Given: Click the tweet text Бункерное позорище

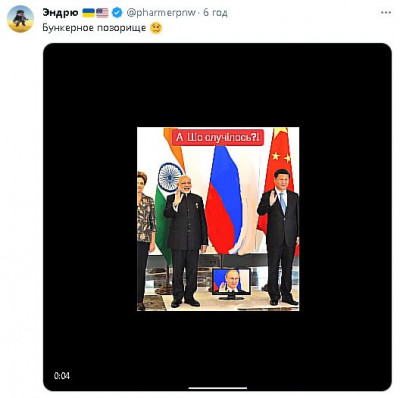Looking at the screenshot, I should 94,28.
